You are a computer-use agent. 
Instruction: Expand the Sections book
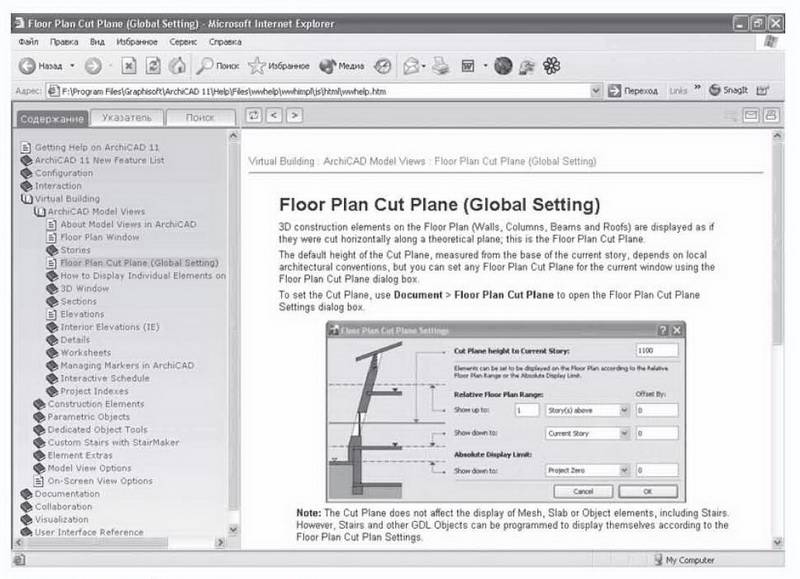78,301
